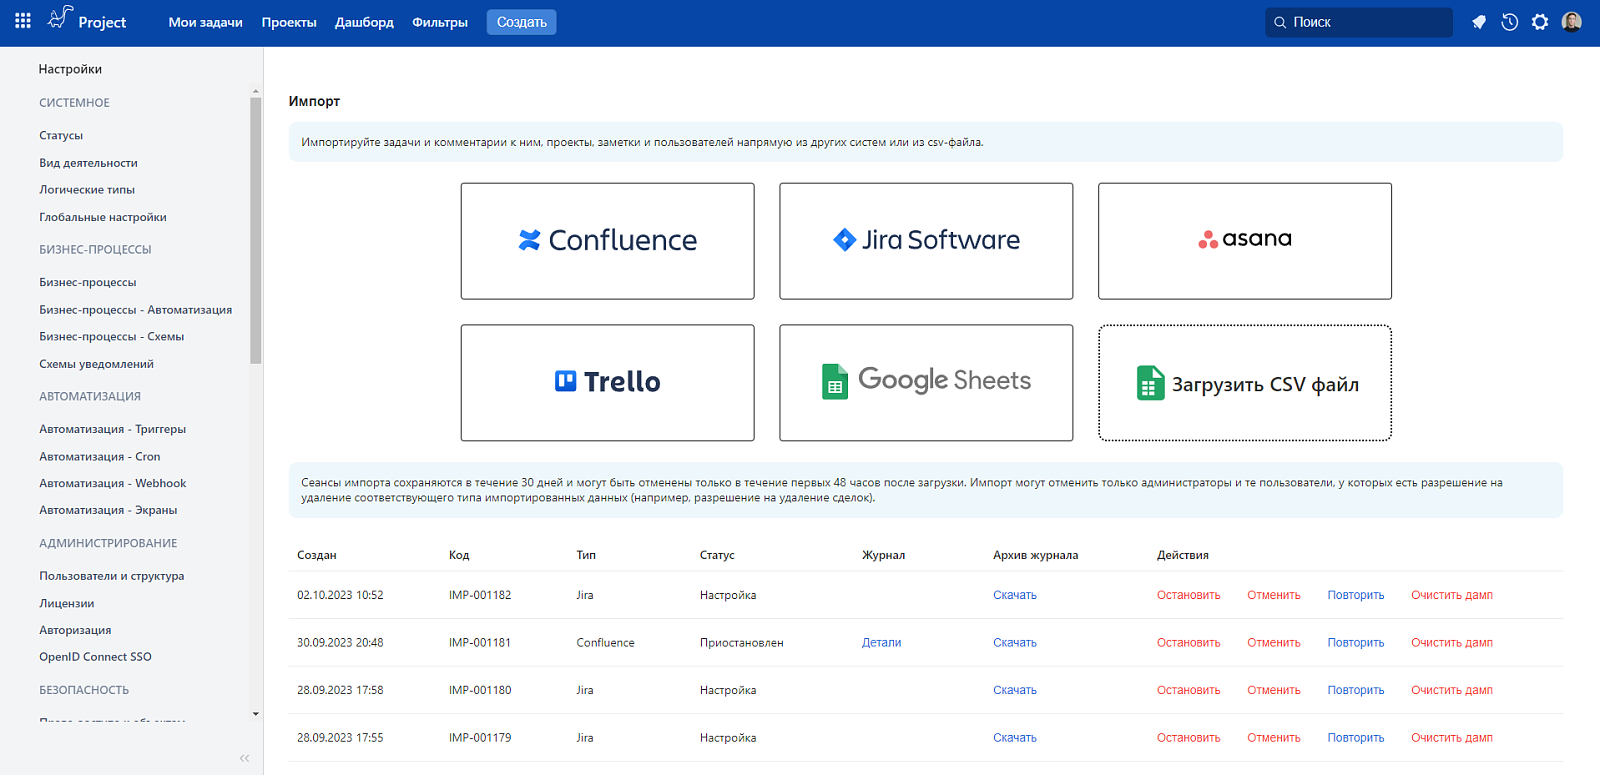This screenshot has width=1600, height=775.
Task: Click Повторить for import IMP-001180
Action: click(x=1356, y=690)
